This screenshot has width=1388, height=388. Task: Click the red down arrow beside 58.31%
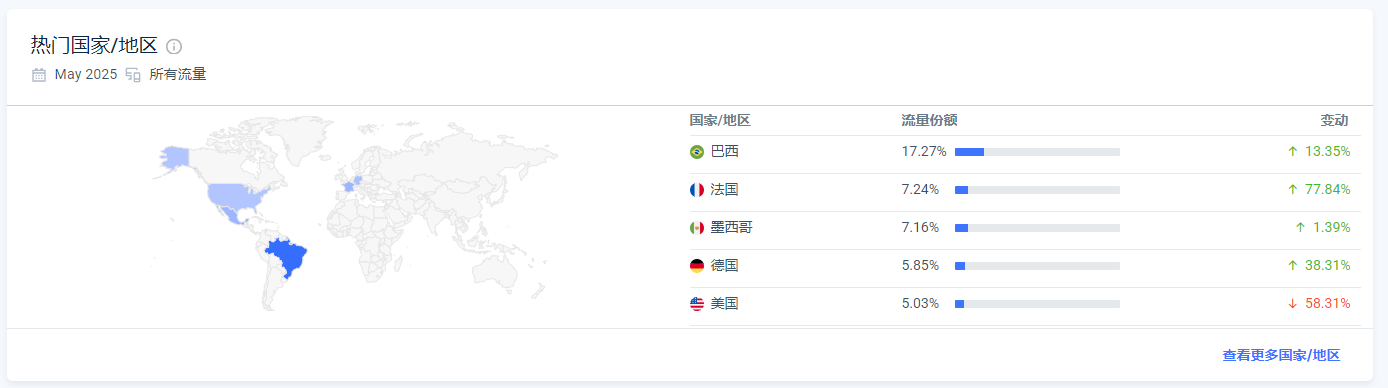(1293, 304)
